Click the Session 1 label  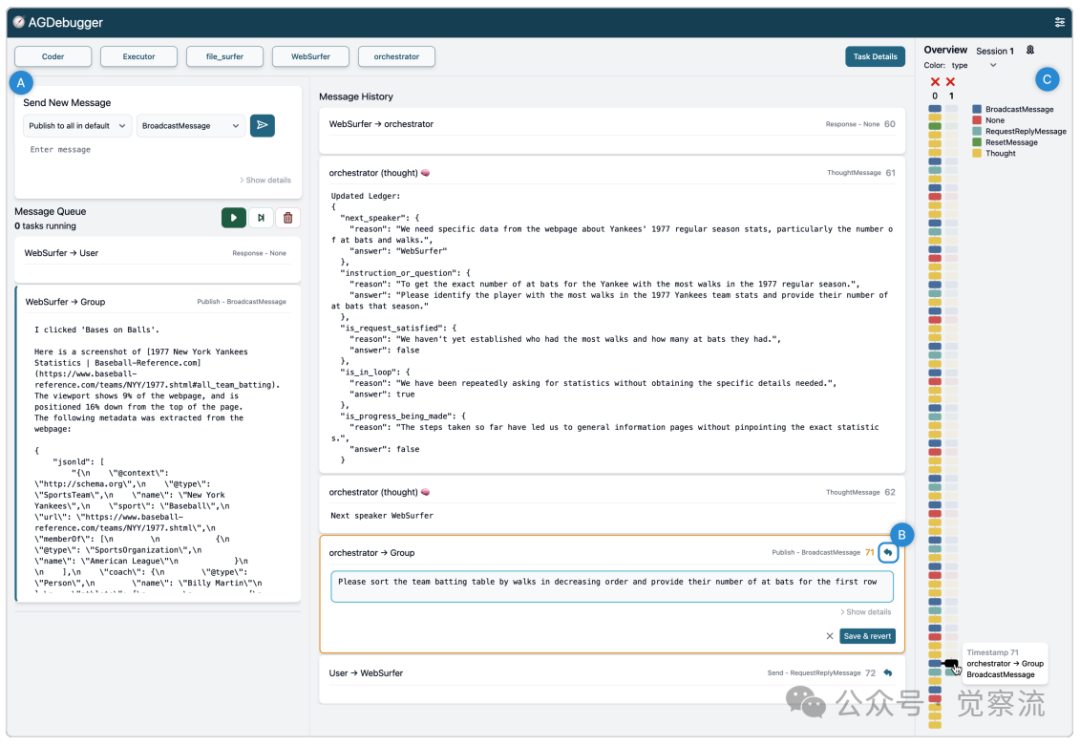click(995, 51)
